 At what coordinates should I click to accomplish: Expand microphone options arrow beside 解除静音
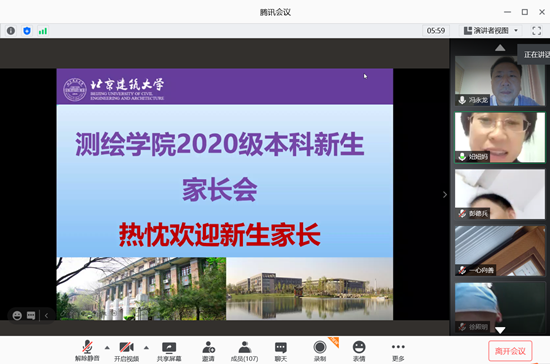pyautogui.click(x=107, y=348)
